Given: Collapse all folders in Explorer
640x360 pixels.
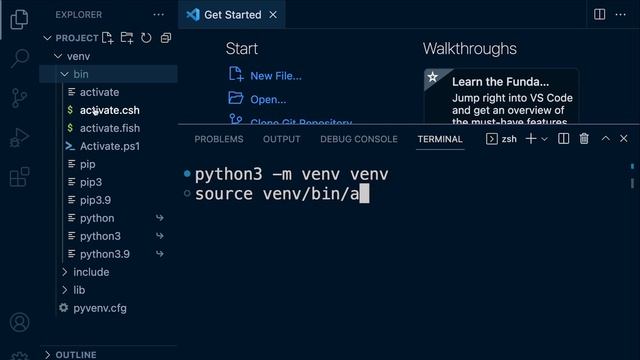Looking at the screenshot, I should point(166,38).
